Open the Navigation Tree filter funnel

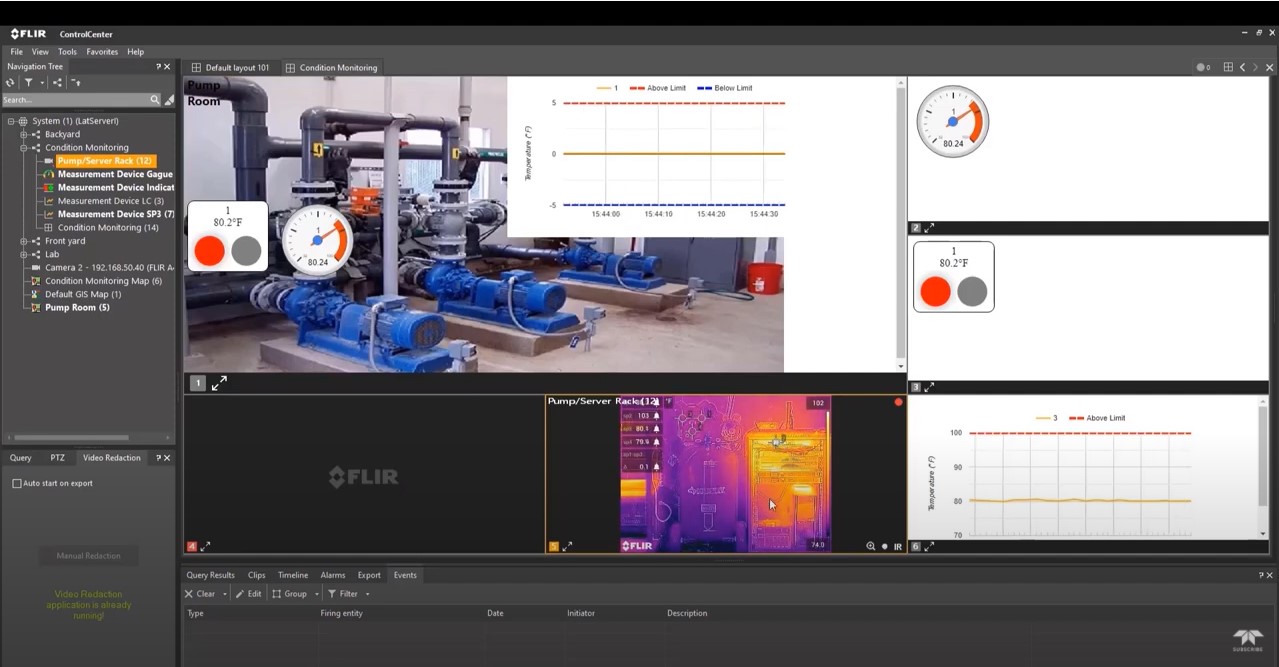click(x=29, y=83)
